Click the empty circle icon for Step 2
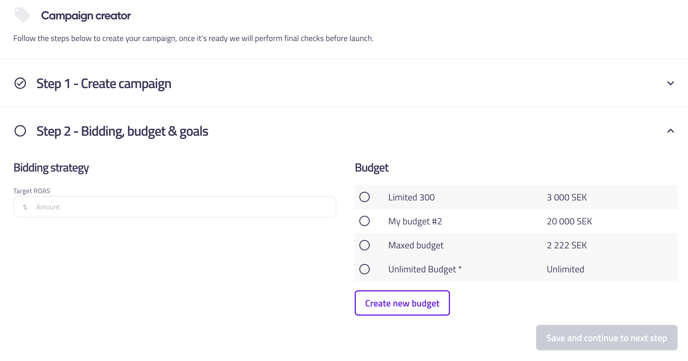The width and height of the screenshot is (688, 361). [20, 131]
